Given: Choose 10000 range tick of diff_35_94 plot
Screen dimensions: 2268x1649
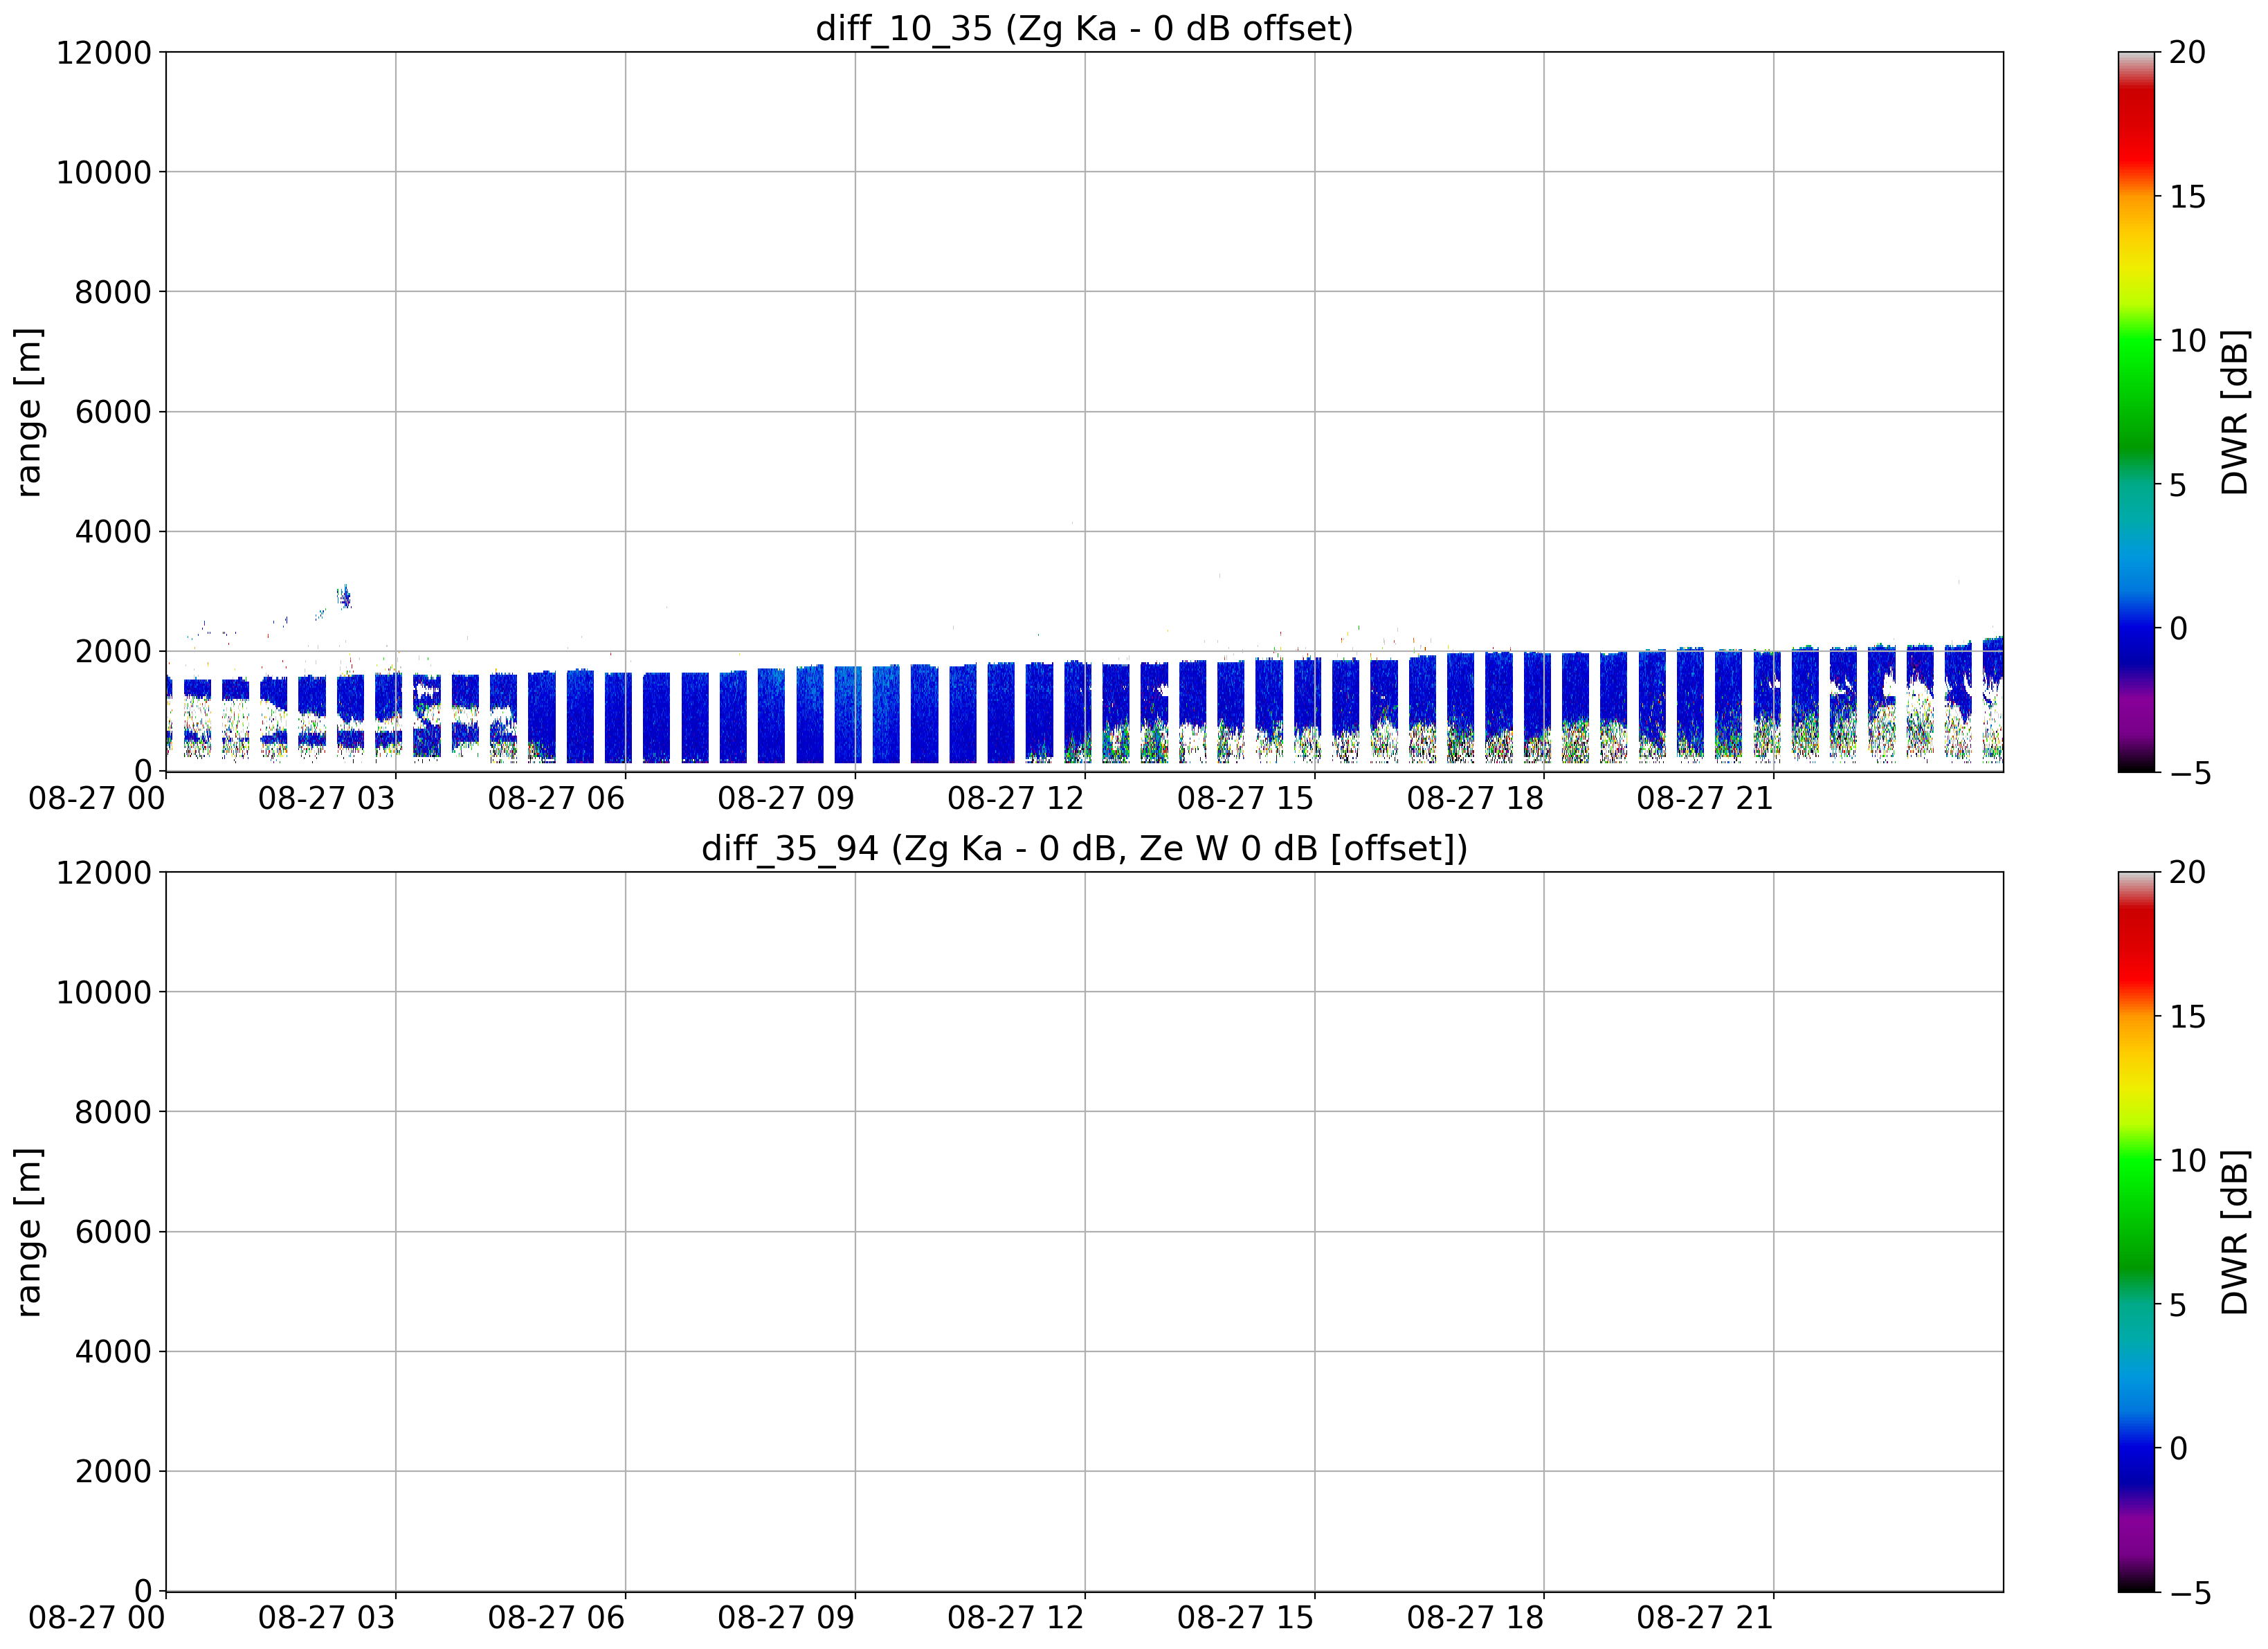Looking at the screenshot, I should (104, 992).
